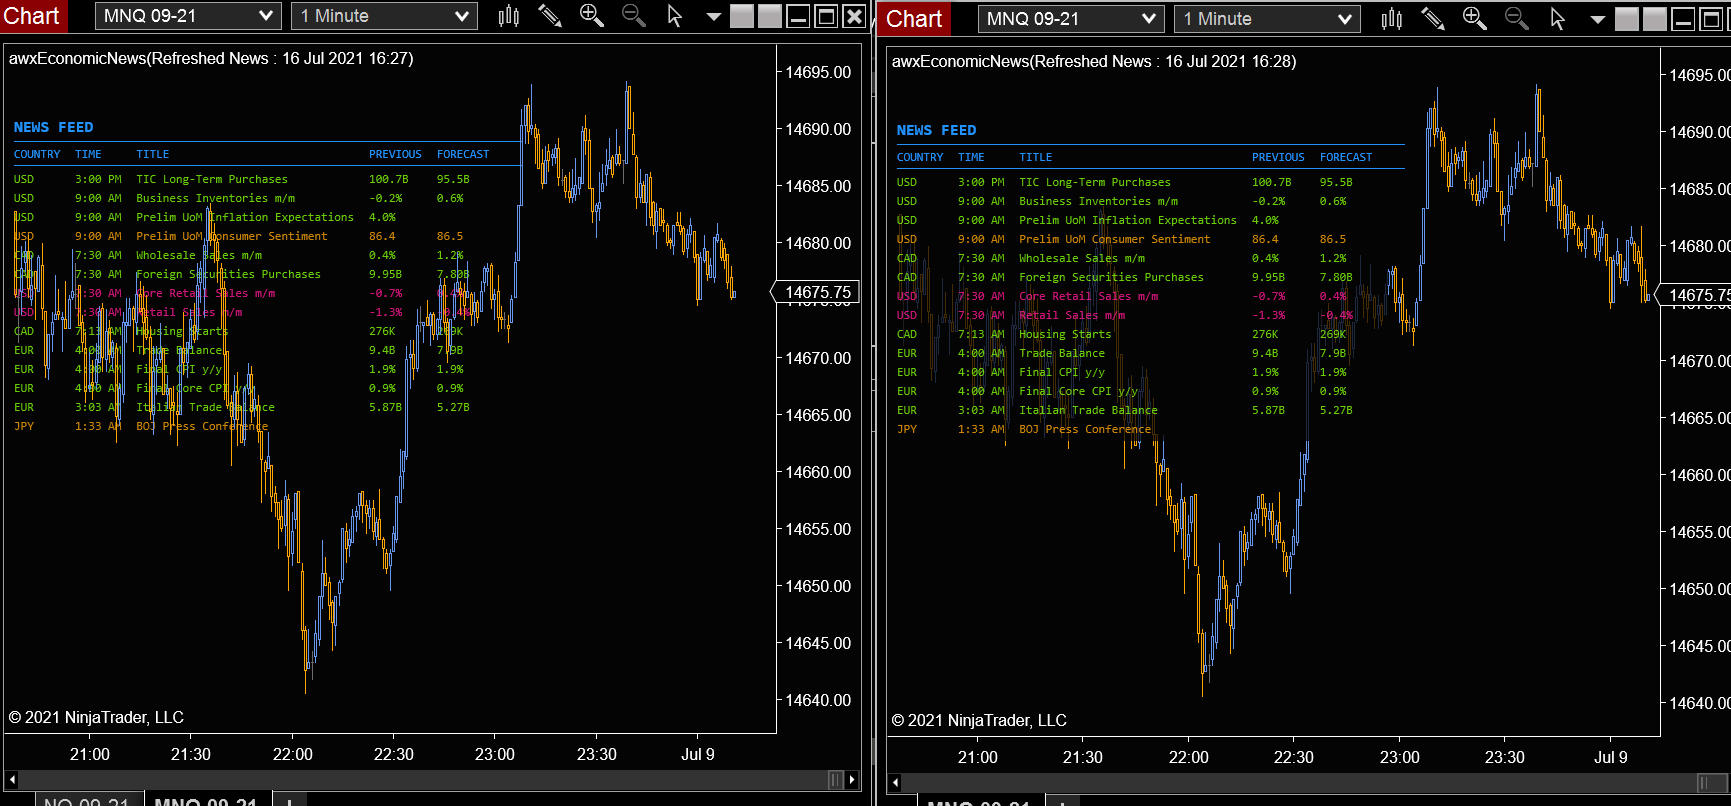The height and width of the screenshot is (806, 1731).
Task: Open the 1 Minute interval dropdown in left chart
Action: coord(385,16)
